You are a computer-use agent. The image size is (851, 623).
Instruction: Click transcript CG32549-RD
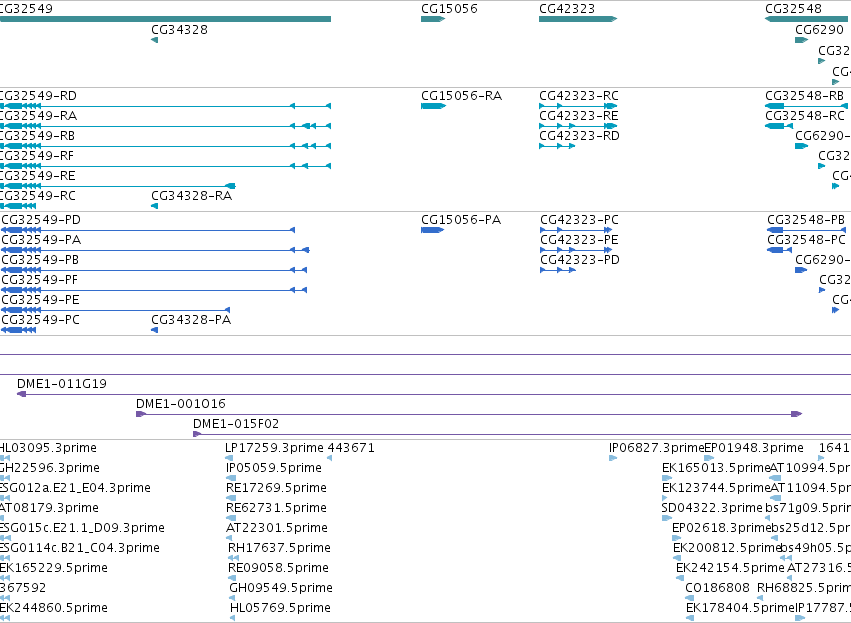click(x=165, y=106)
